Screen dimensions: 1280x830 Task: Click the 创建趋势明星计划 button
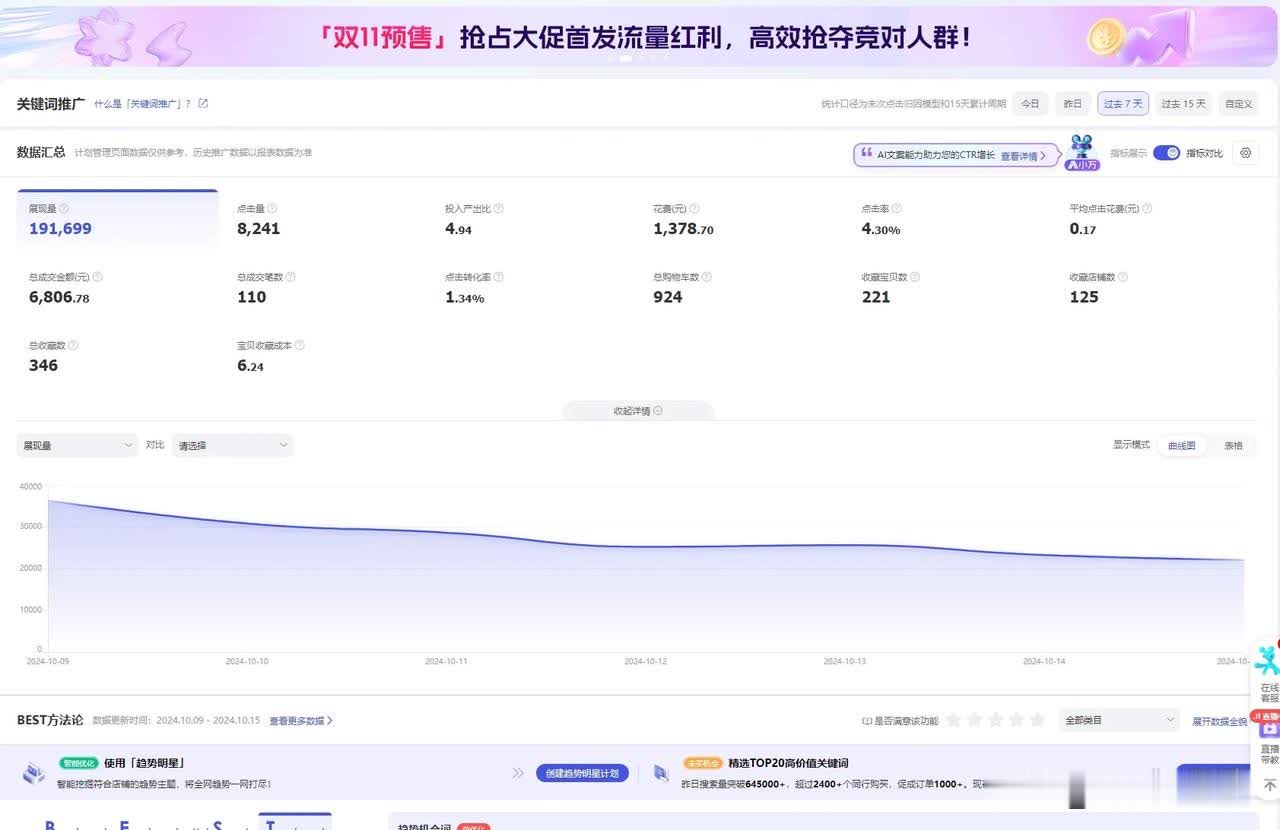click(x=582, y=773)
